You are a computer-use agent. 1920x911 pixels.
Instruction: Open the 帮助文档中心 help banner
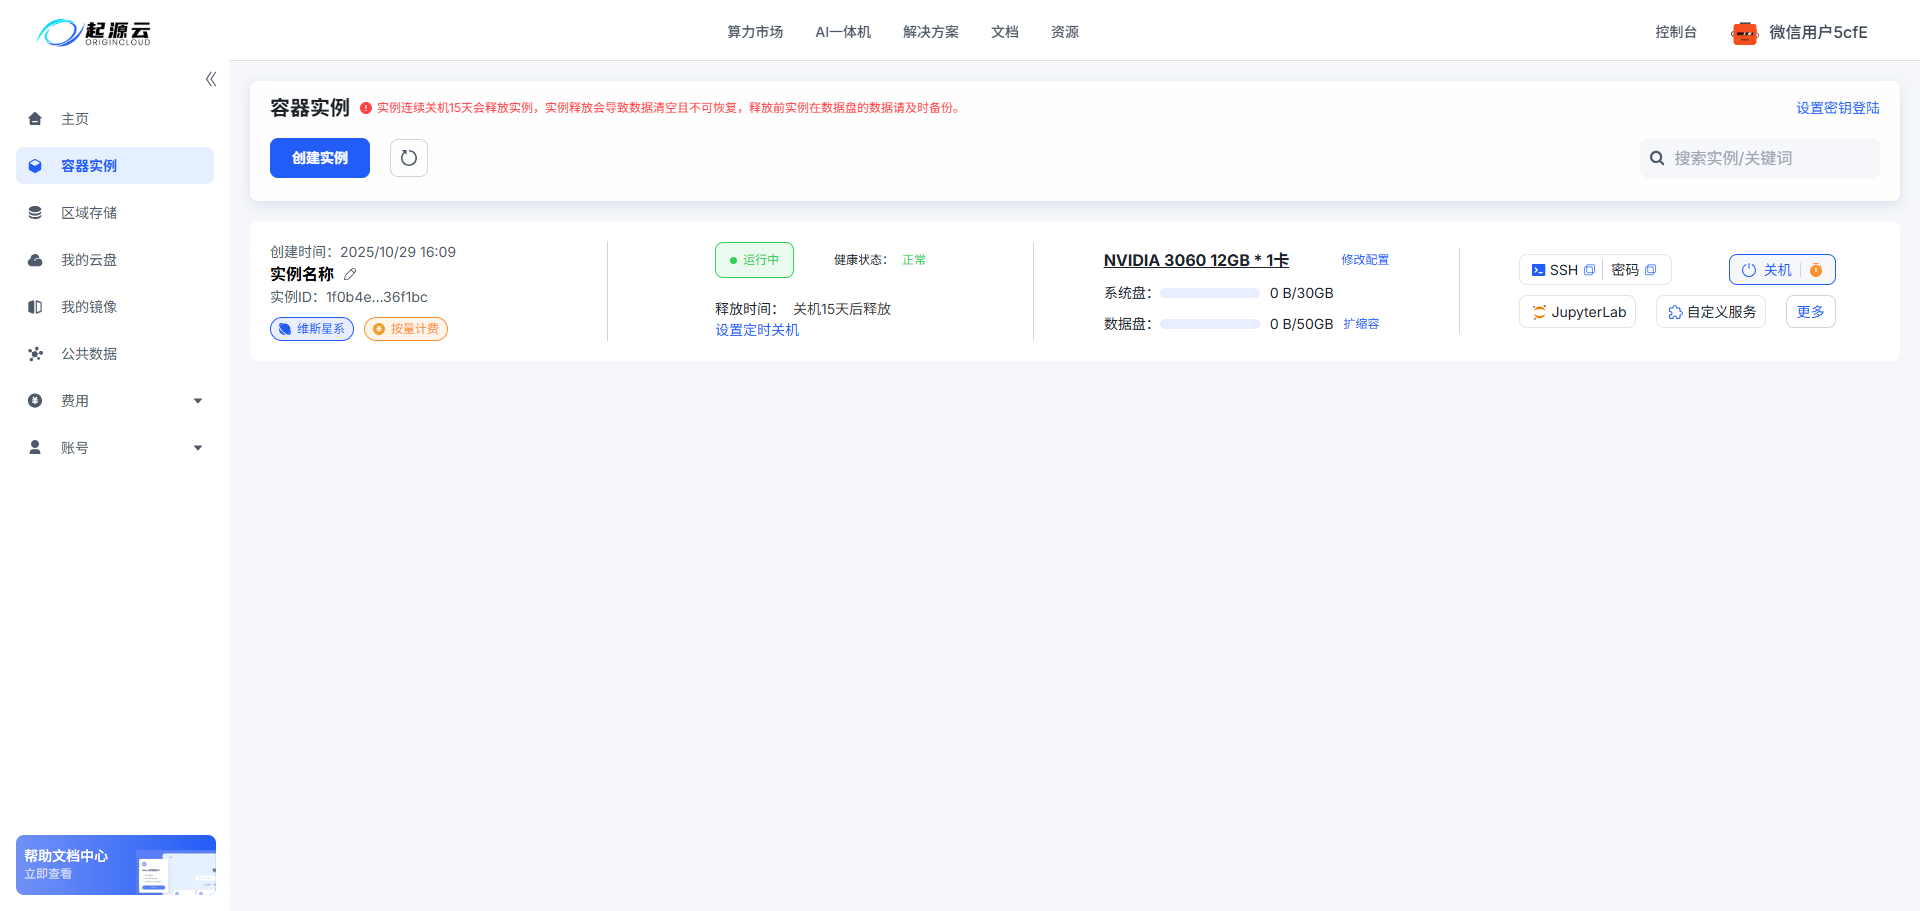(x=116, y=865)
